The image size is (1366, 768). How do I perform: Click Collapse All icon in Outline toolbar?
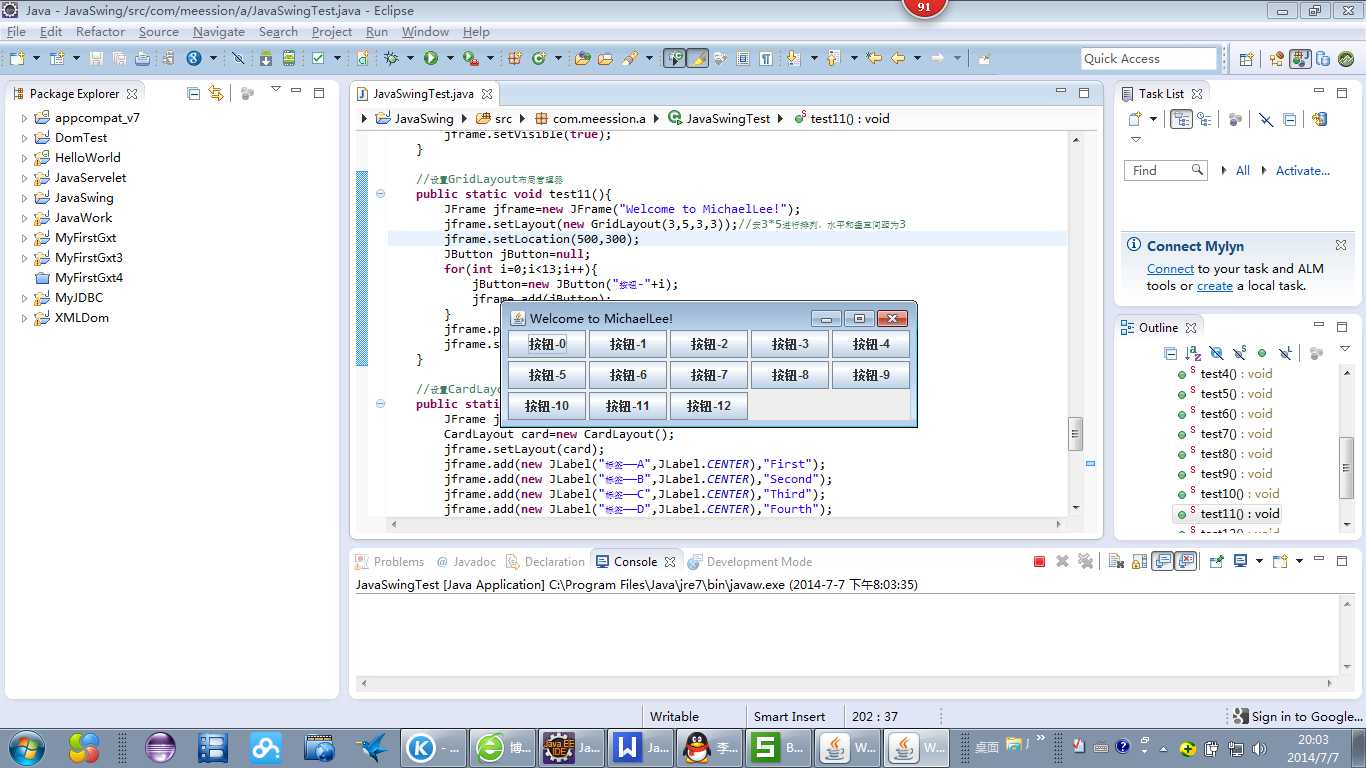(1170, 353)
